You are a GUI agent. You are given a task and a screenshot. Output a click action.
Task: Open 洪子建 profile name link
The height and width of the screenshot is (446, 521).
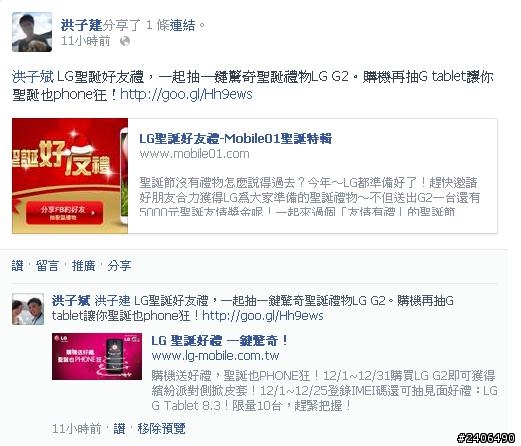tap(81, 25)
